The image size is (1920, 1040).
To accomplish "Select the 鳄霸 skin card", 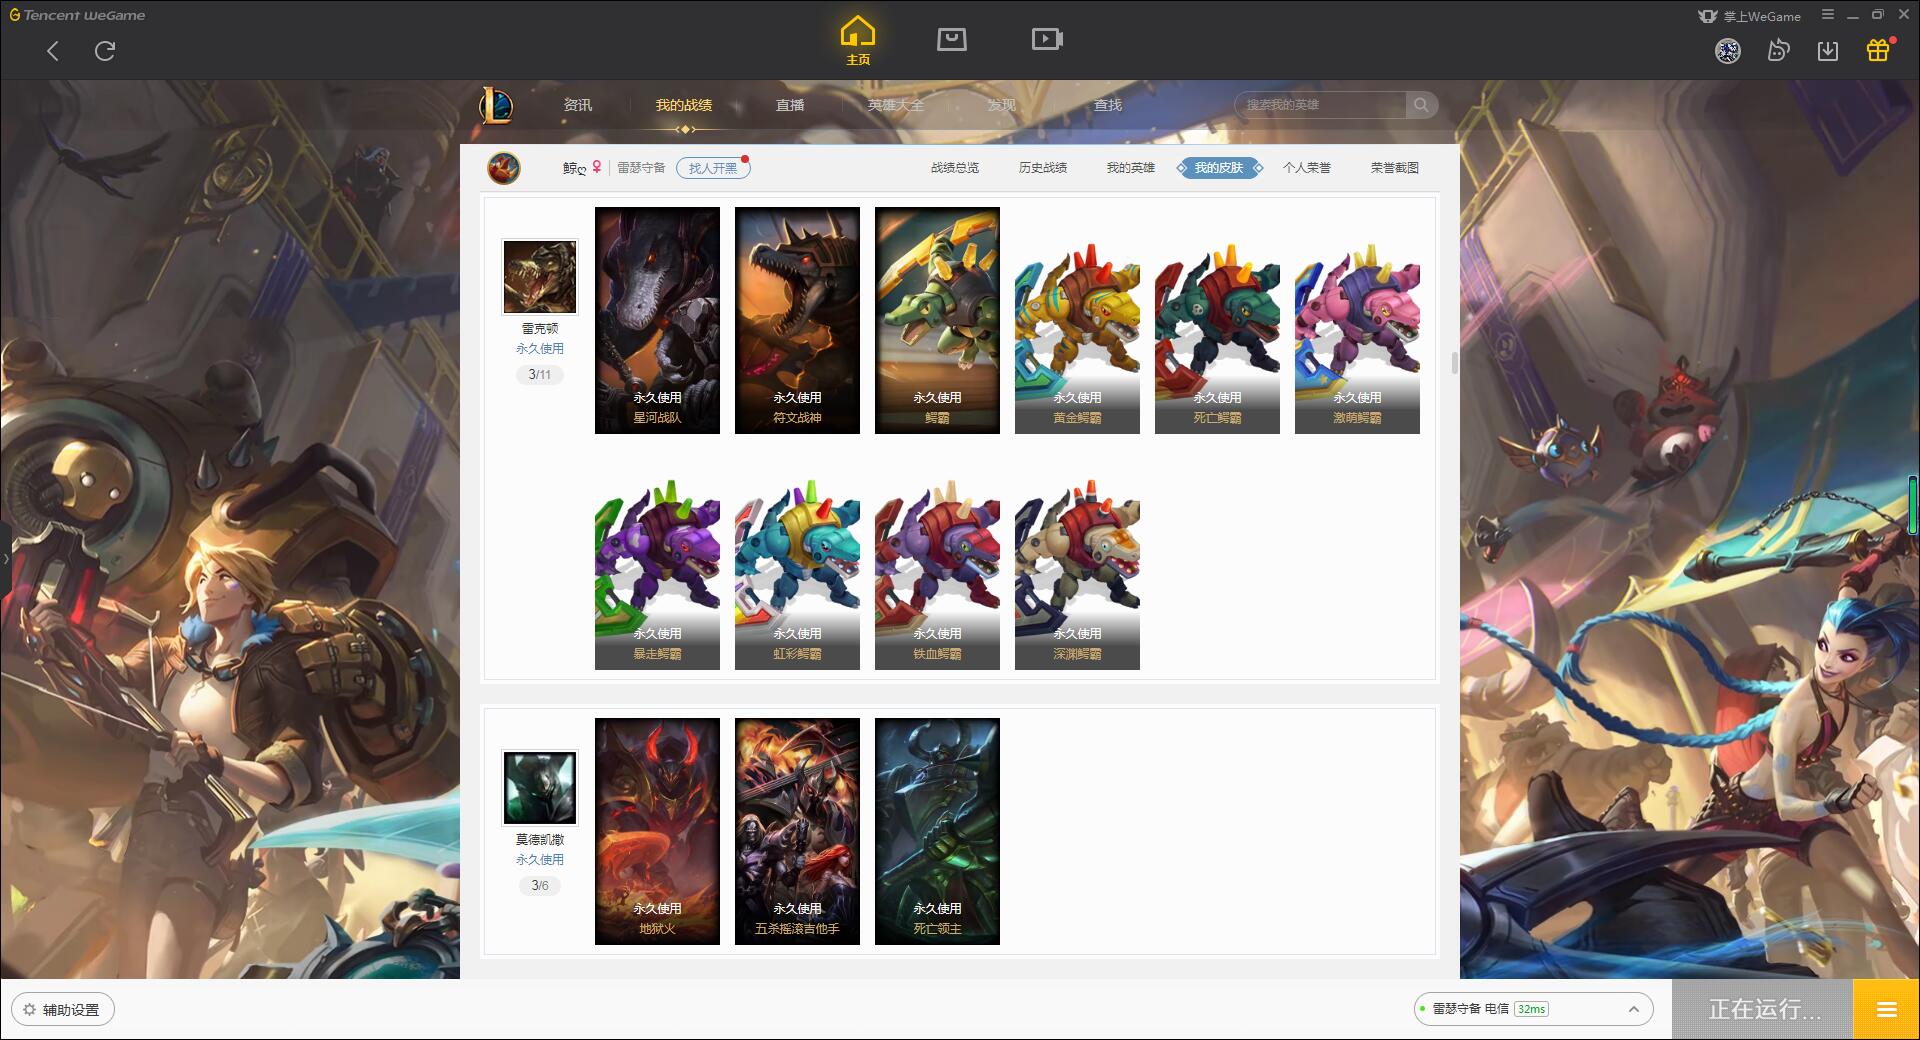I will [x=937, y=320].
